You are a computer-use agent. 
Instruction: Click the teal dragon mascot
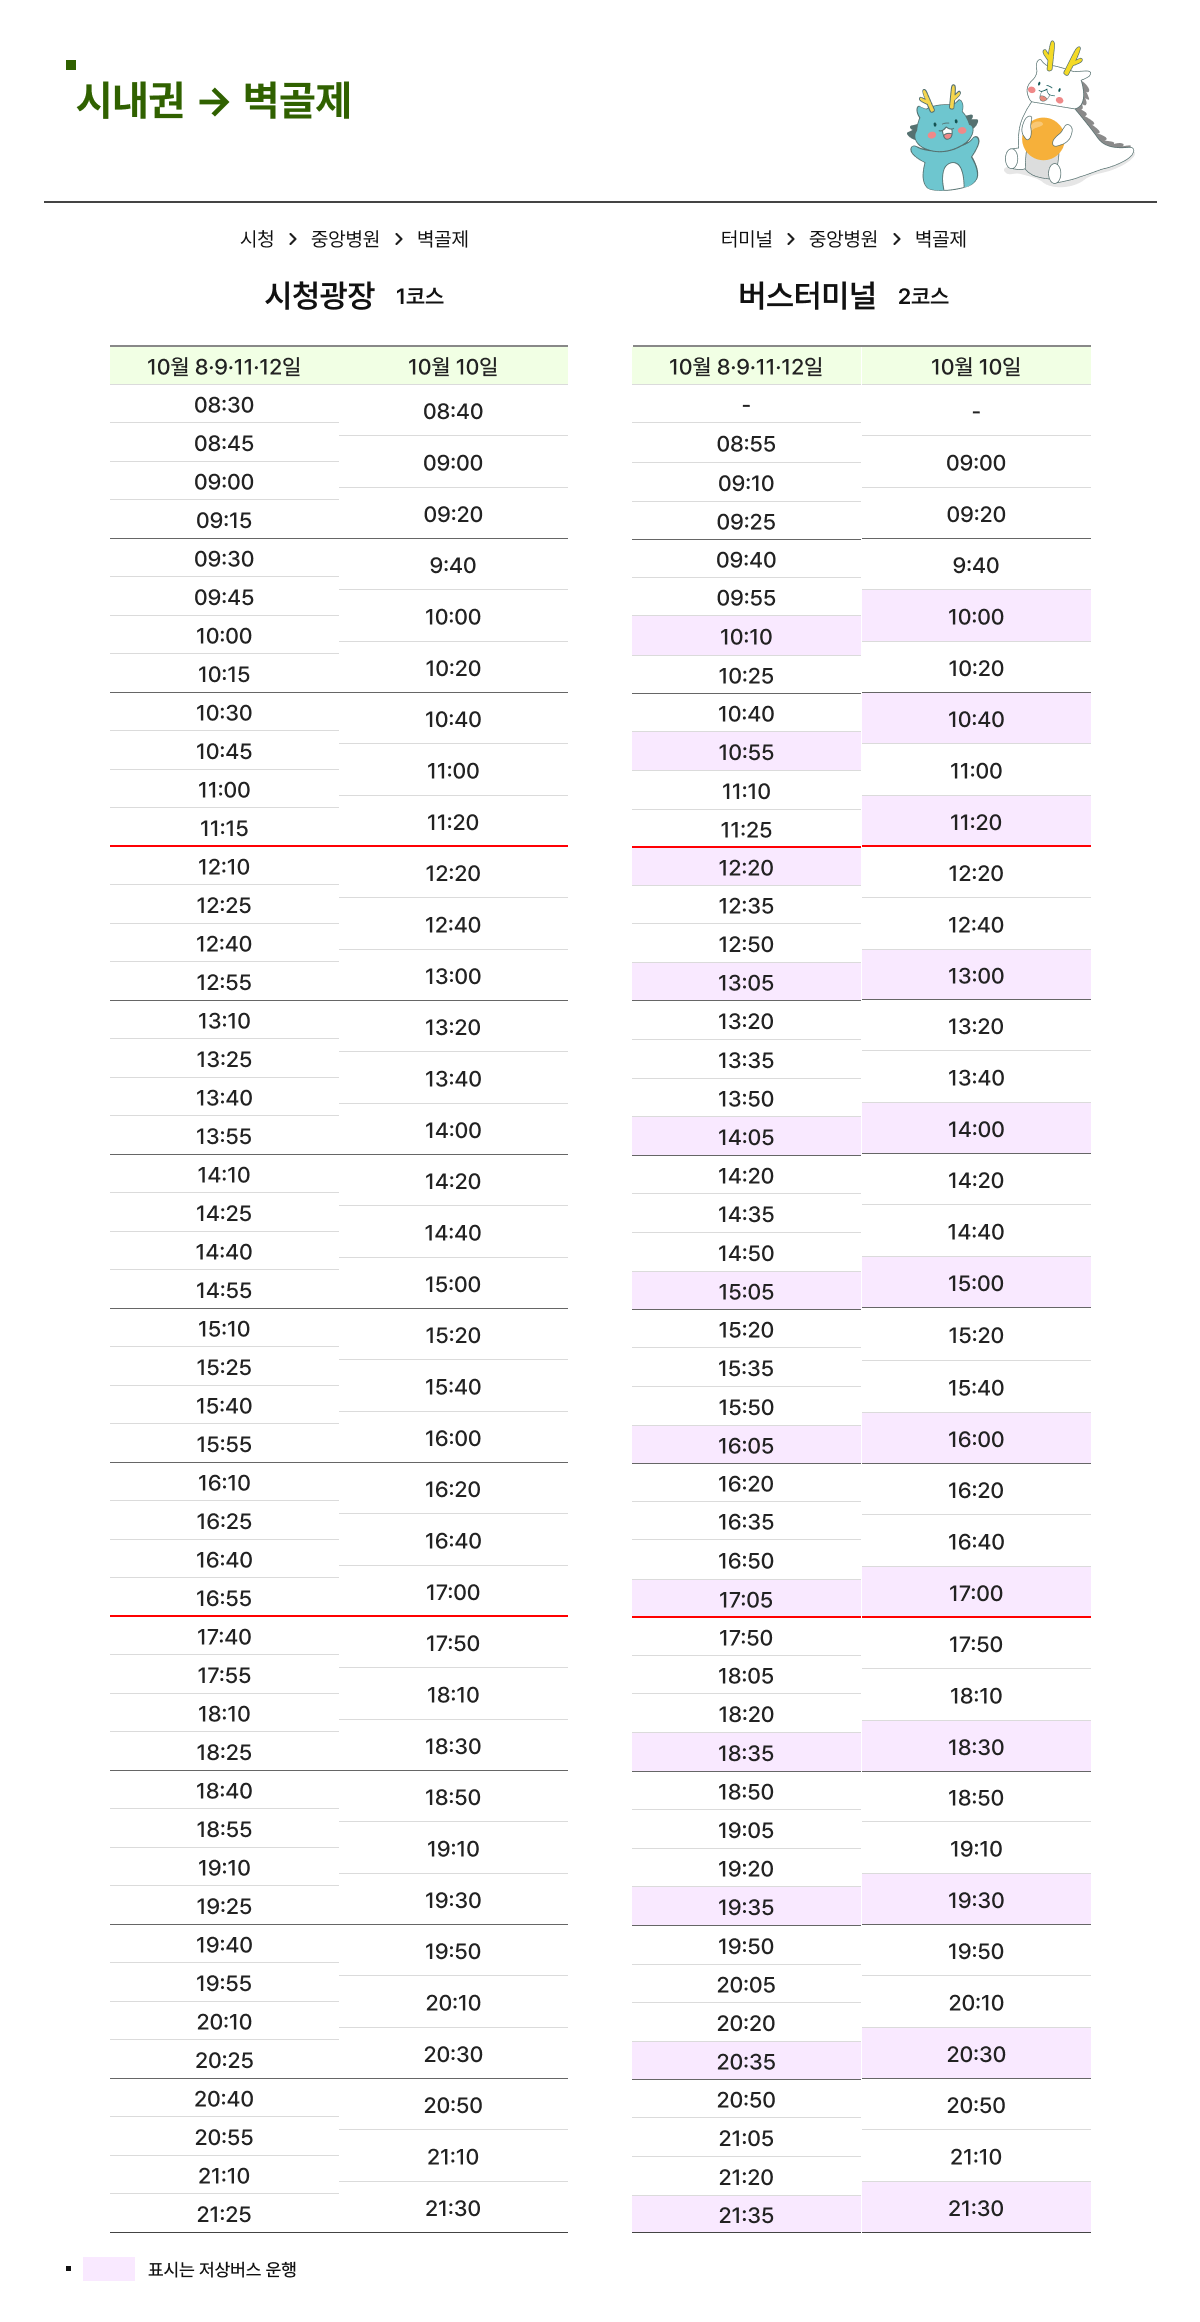click(x=943, y=140)
